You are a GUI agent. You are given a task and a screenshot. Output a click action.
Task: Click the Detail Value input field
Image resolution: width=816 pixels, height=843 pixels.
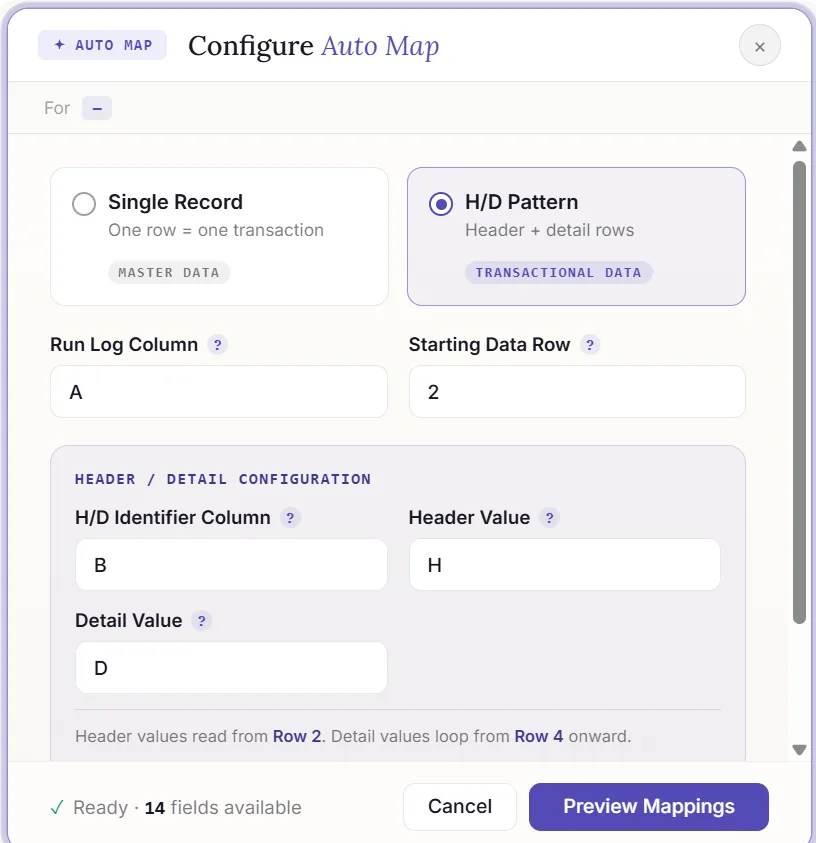[x=231, y=667]
